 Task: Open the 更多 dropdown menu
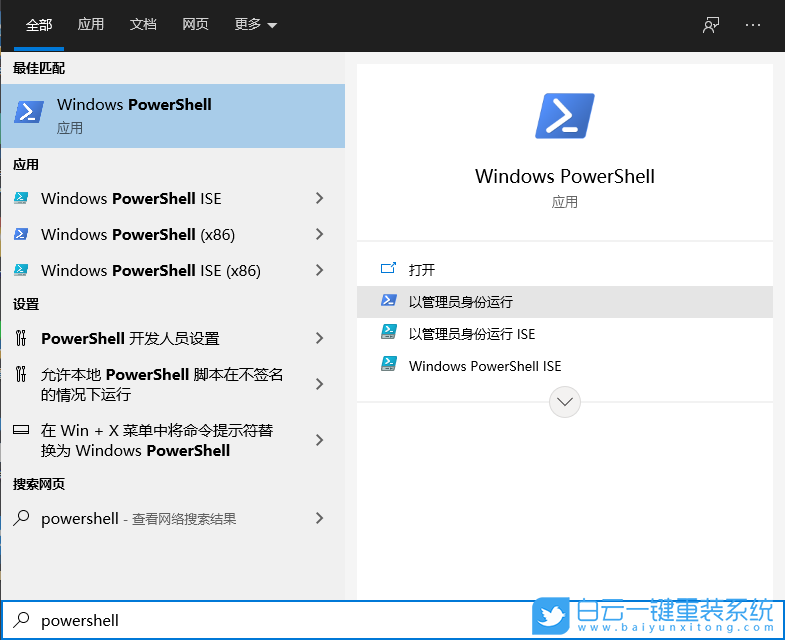point(255,24)
